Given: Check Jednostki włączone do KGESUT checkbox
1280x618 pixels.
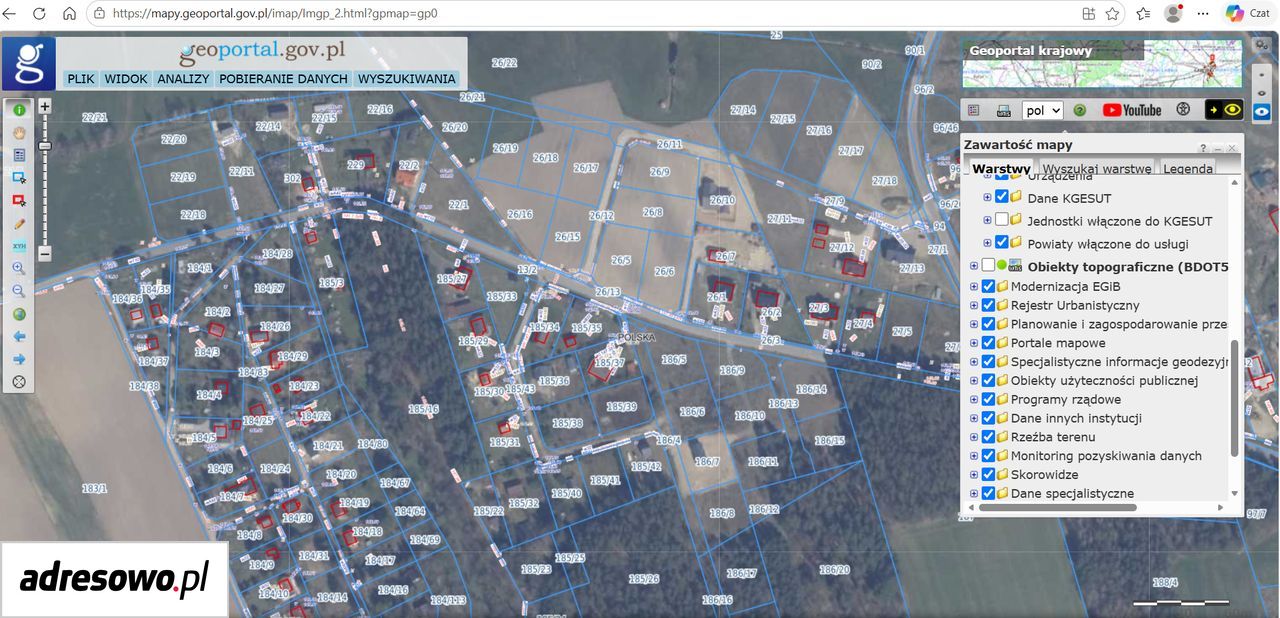Looking at the screenshot, I should pyautogui.click(x=1002, y=220).
